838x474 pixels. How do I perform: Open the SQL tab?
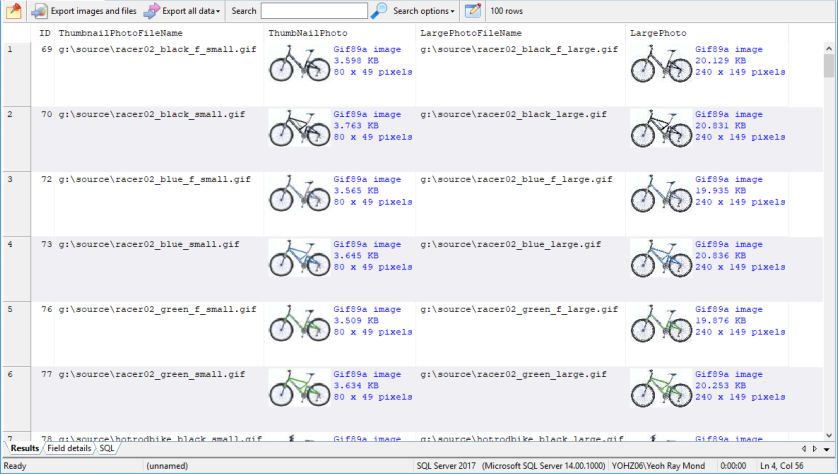(x=106, y=449)
